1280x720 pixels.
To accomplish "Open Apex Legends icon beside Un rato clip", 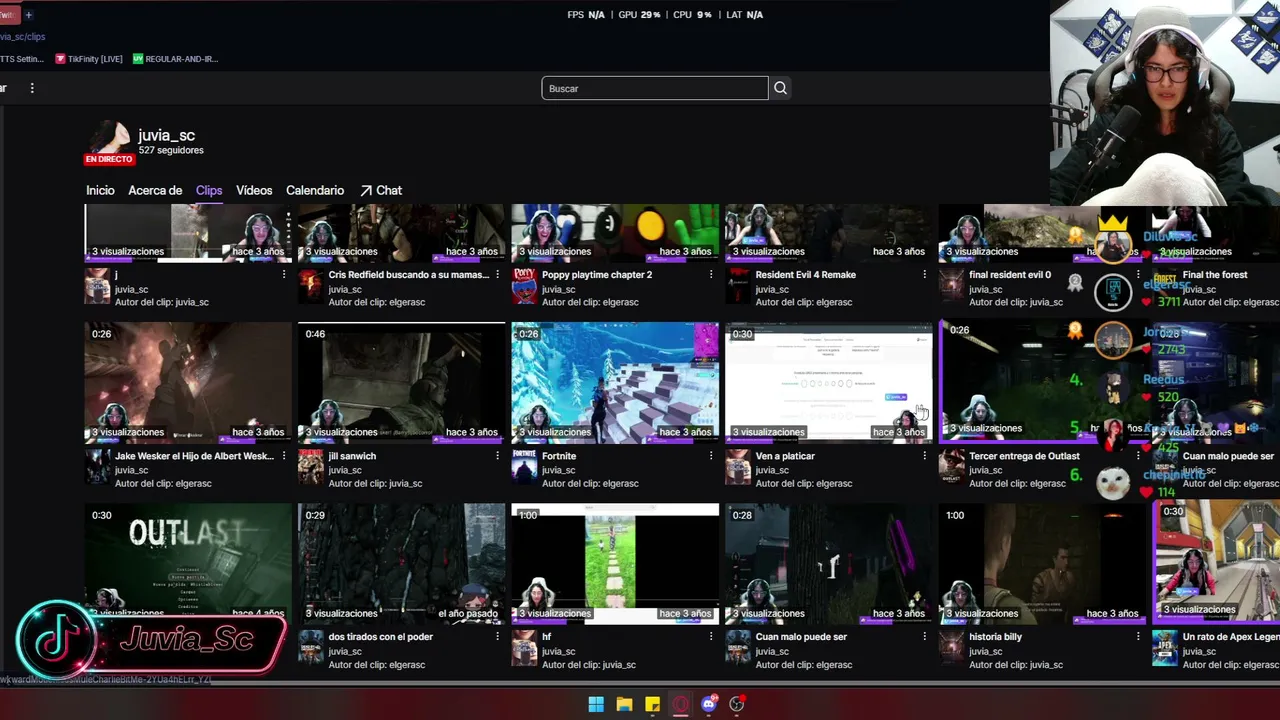I will (x=1165, y=646).
